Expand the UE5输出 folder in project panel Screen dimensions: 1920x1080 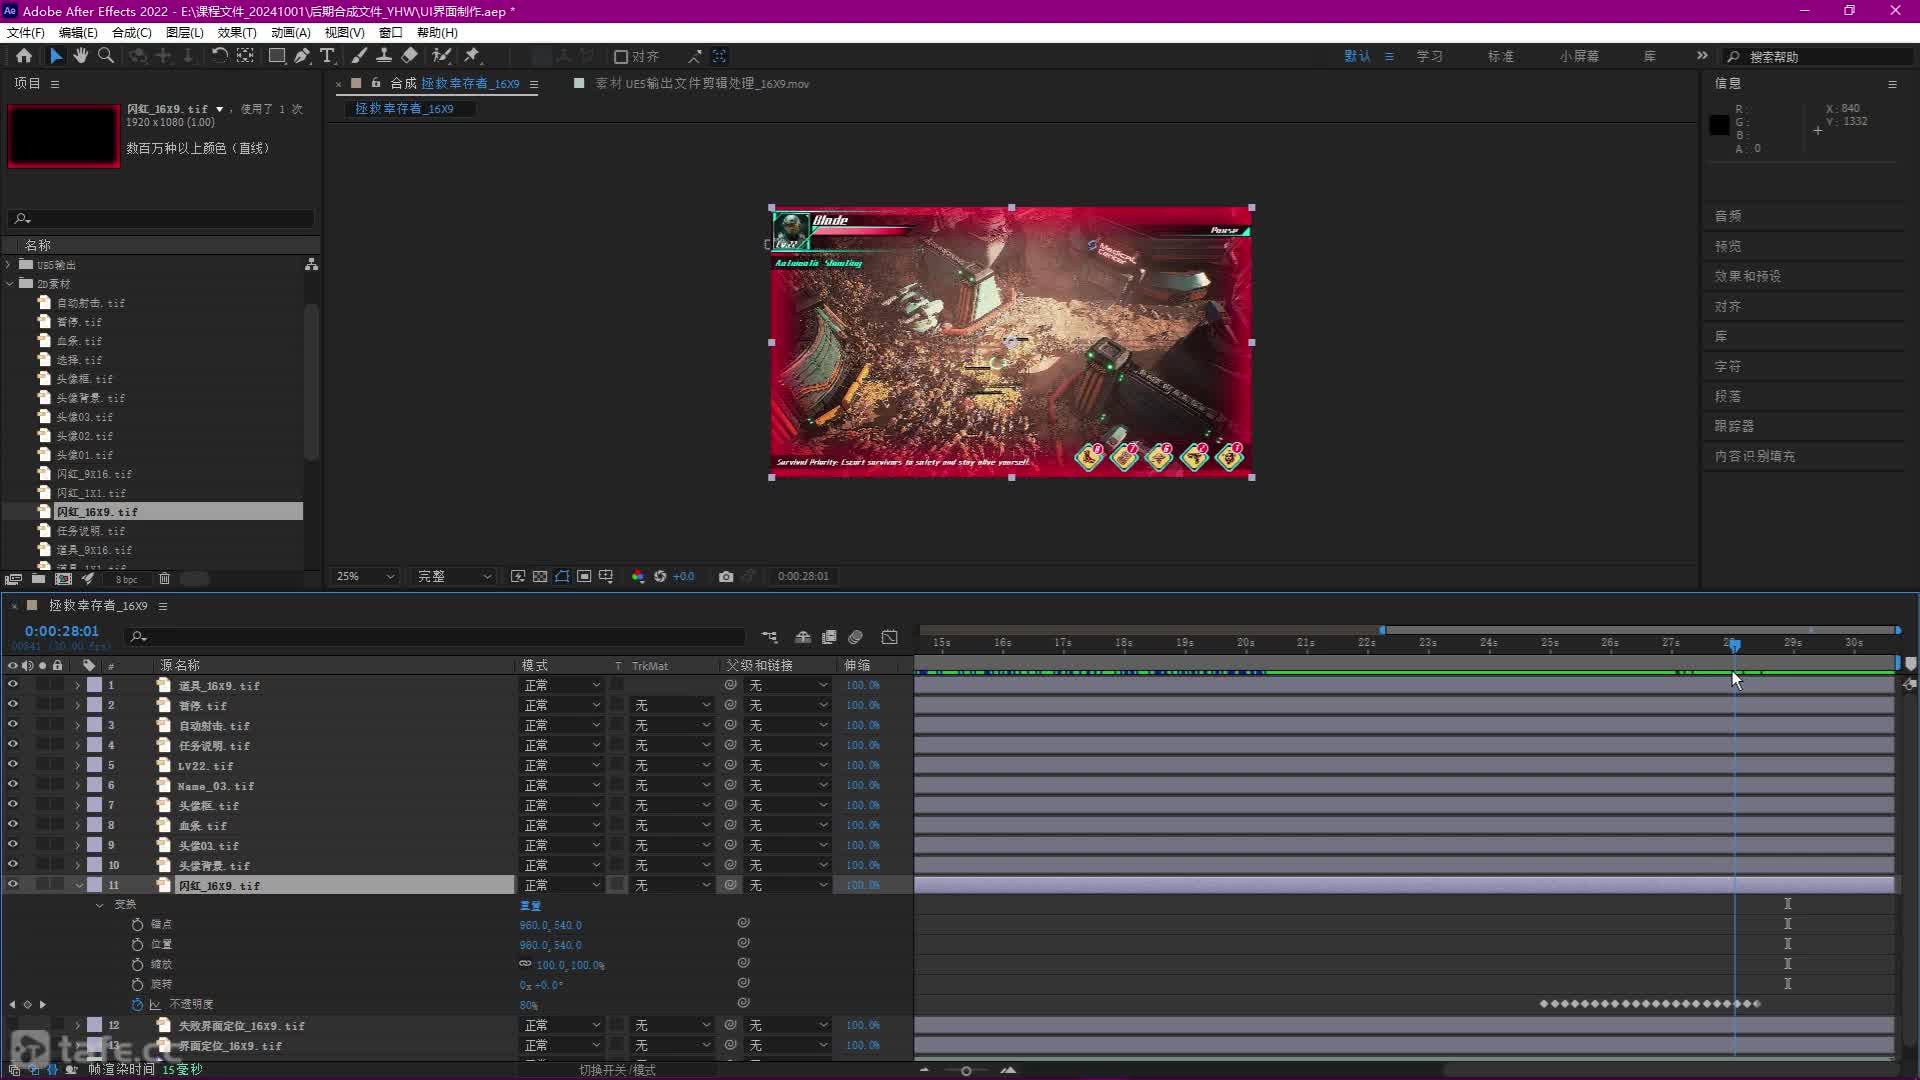click(9, 265)
